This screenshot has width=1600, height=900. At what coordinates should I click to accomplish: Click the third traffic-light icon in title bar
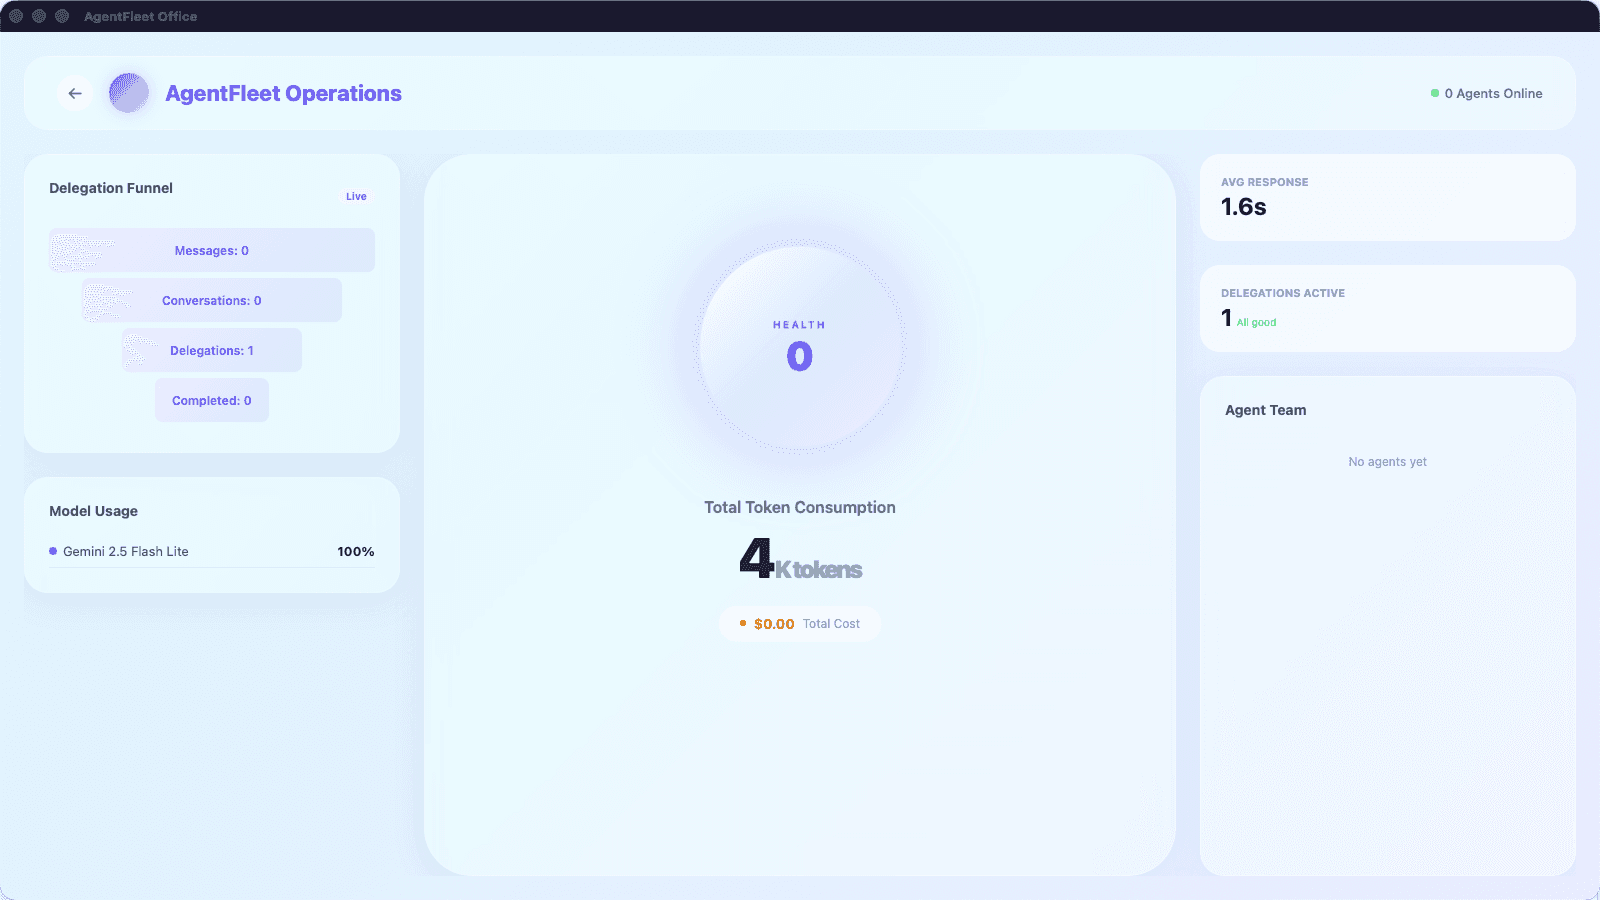tap(62, 16)
